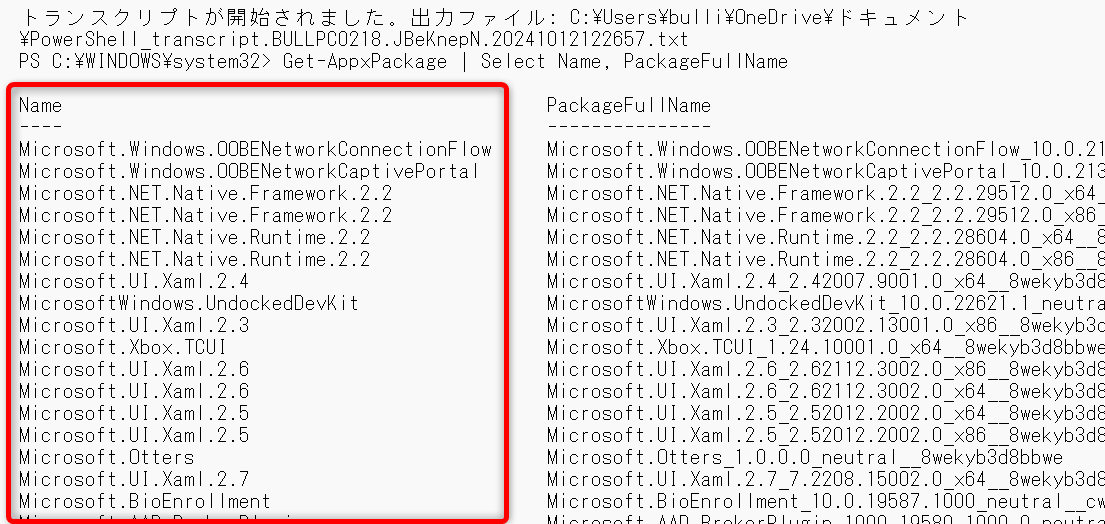Click the UI.Xaml.2.4_2.42007.9001.0_x64 full package name
The image size is (1105, 524).
click(826, 281)
